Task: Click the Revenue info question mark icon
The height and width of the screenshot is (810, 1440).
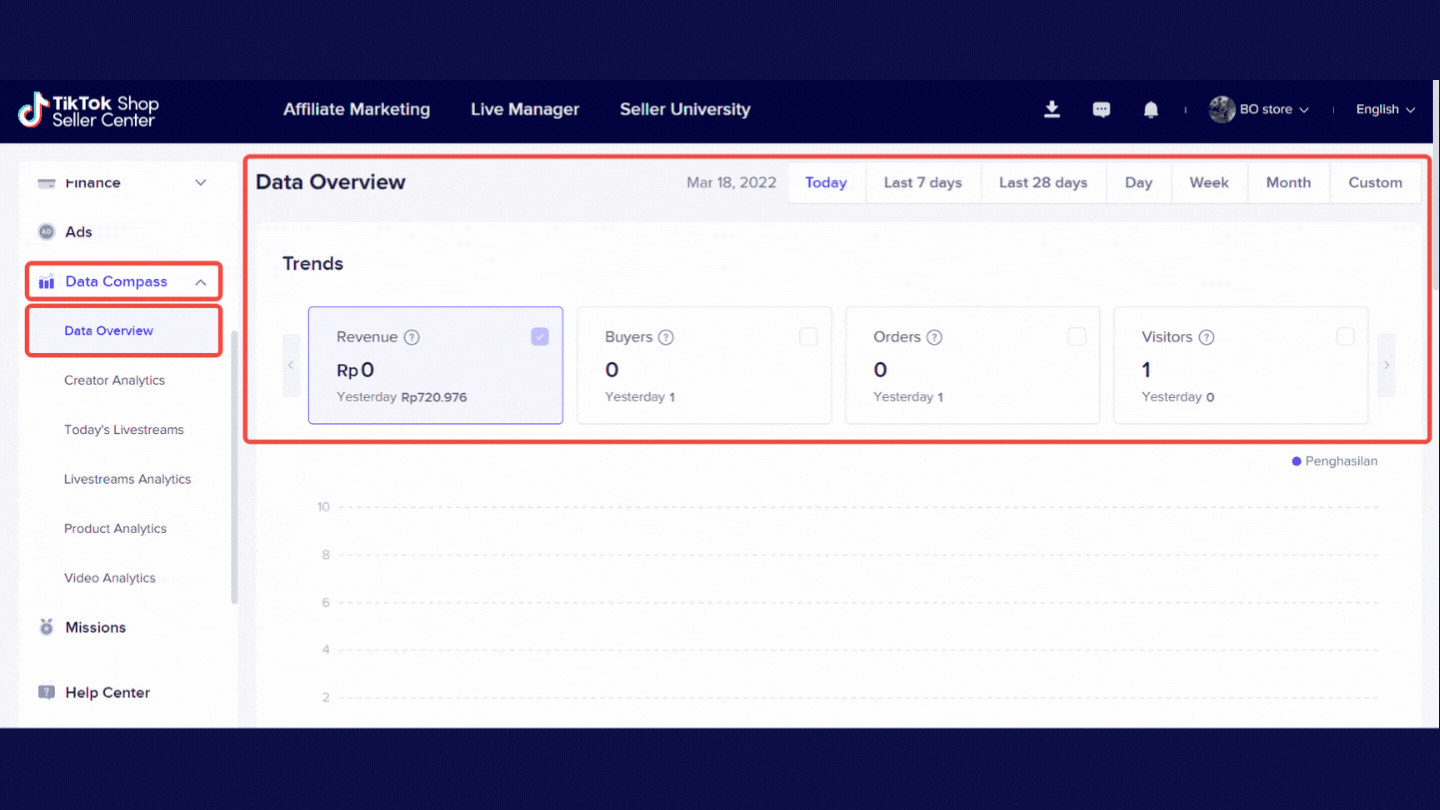Action: [x=411, y=338]
